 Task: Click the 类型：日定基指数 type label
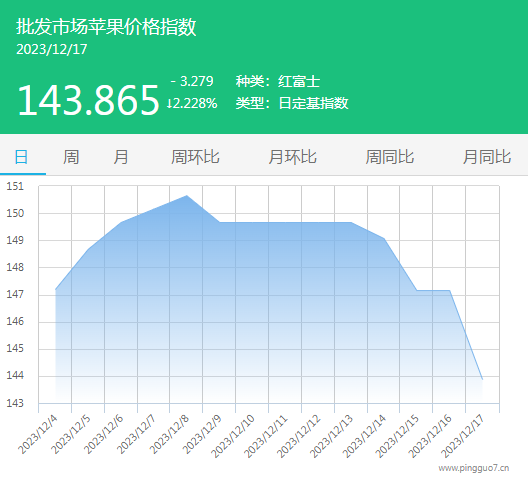pyautogui.click(x=292, y=103)
